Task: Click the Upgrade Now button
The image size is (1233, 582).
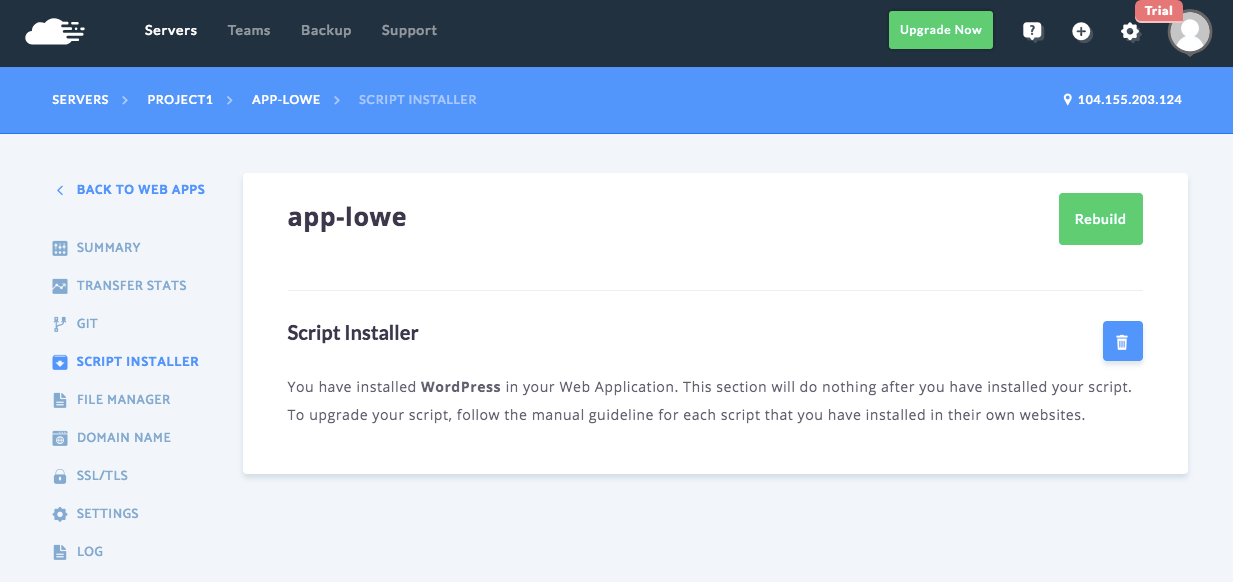Action: 941,30
